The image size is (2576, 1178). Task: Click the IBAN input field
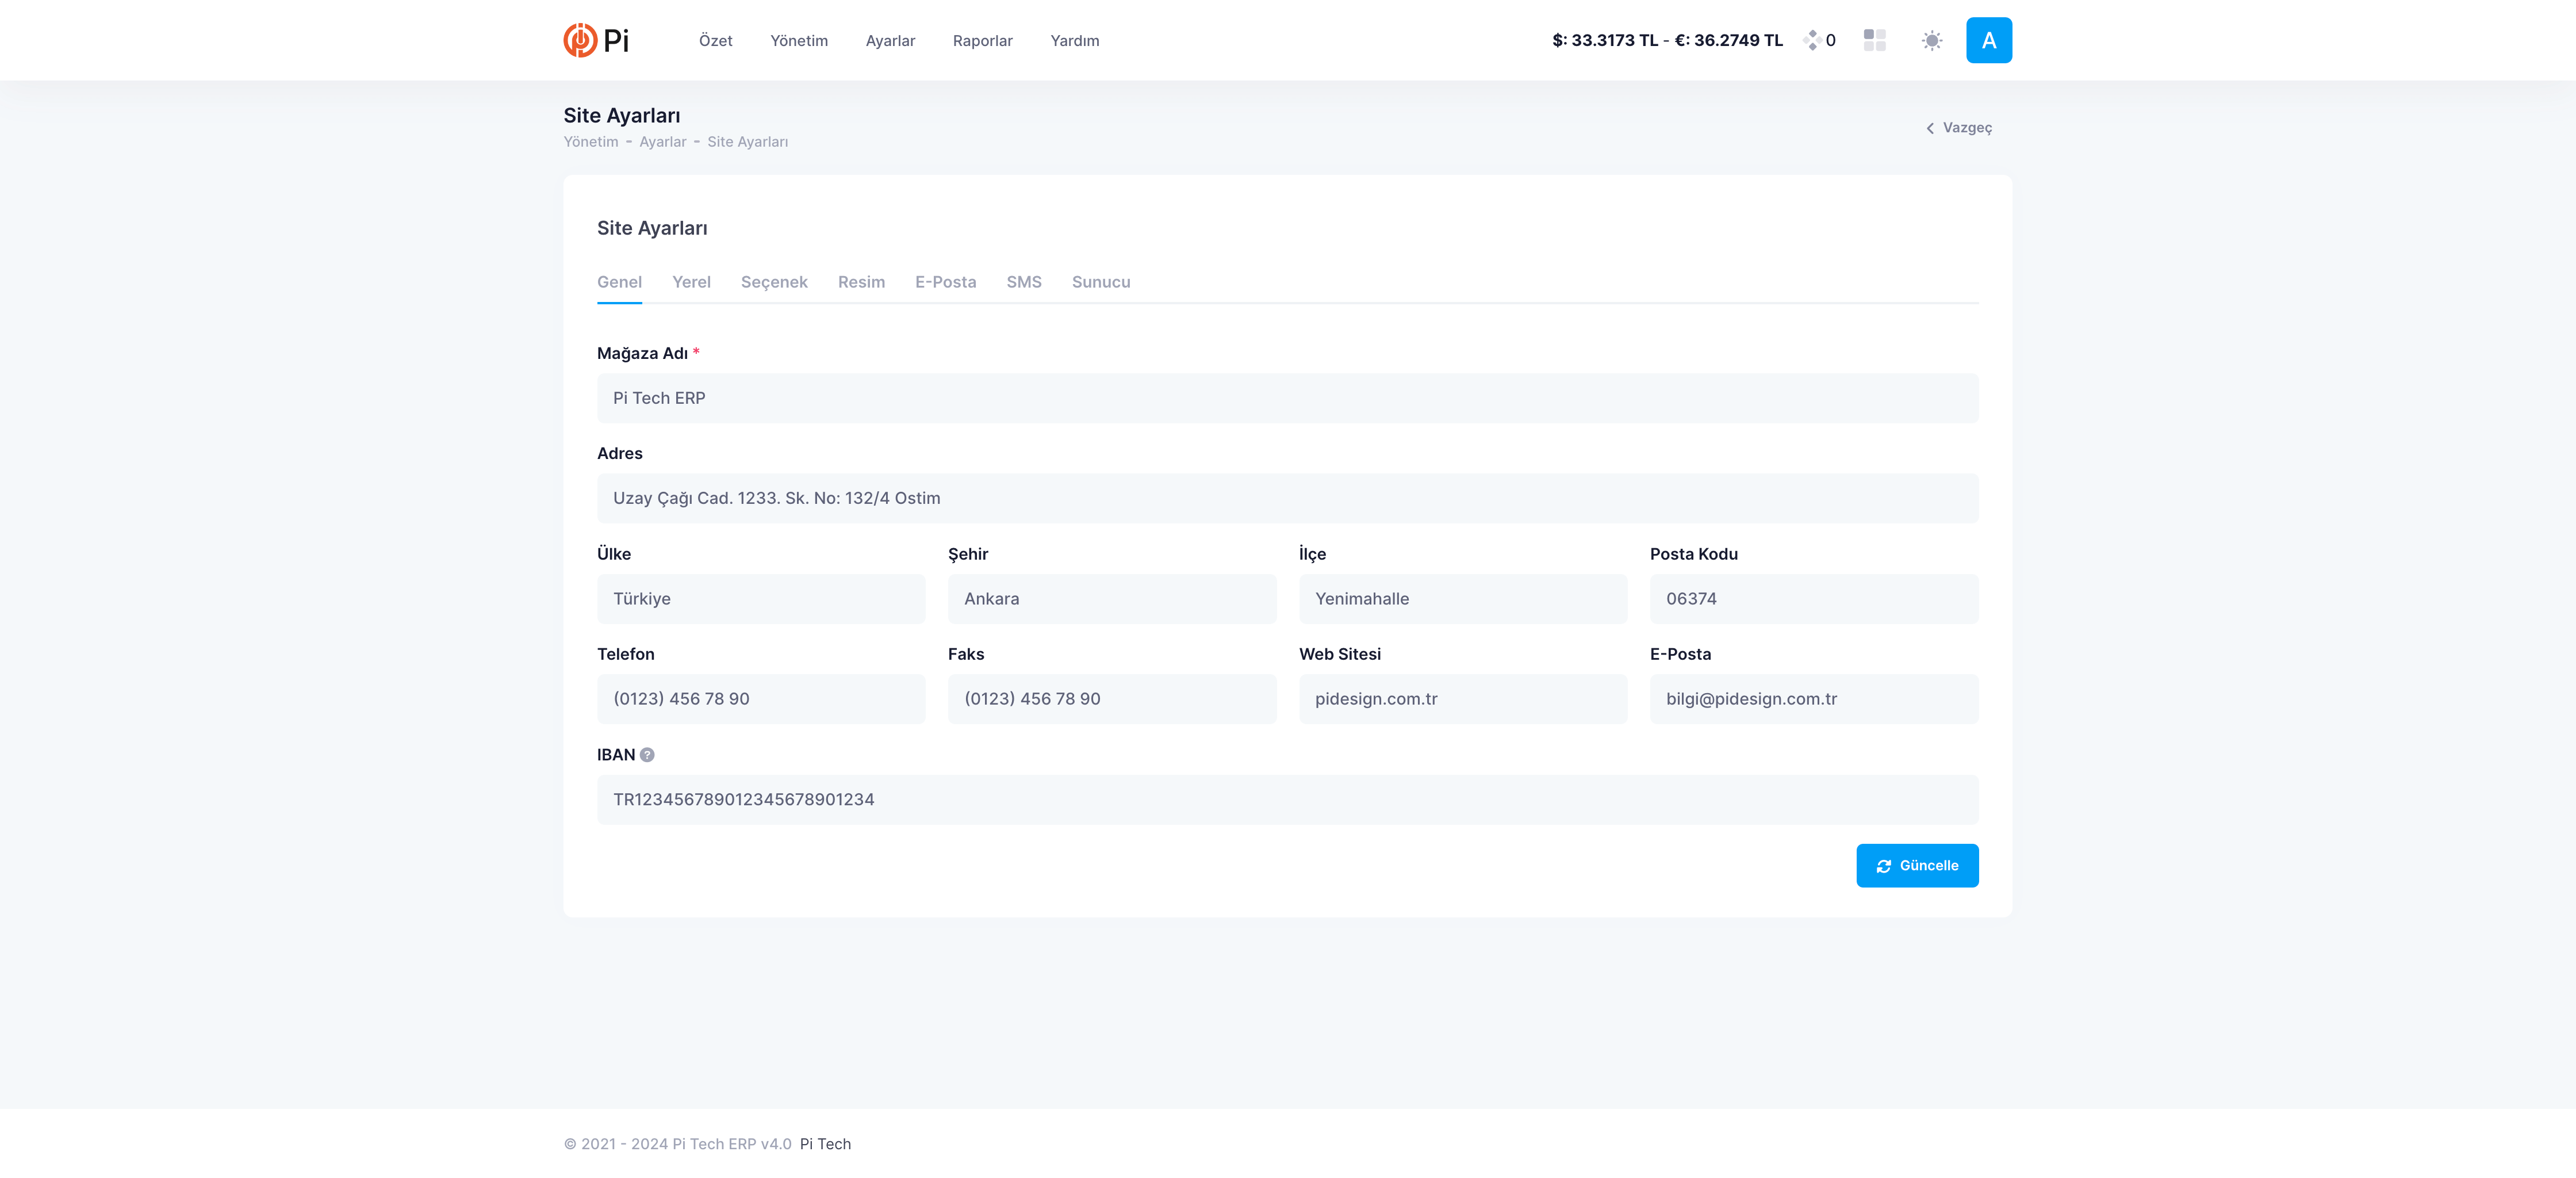1287,800
